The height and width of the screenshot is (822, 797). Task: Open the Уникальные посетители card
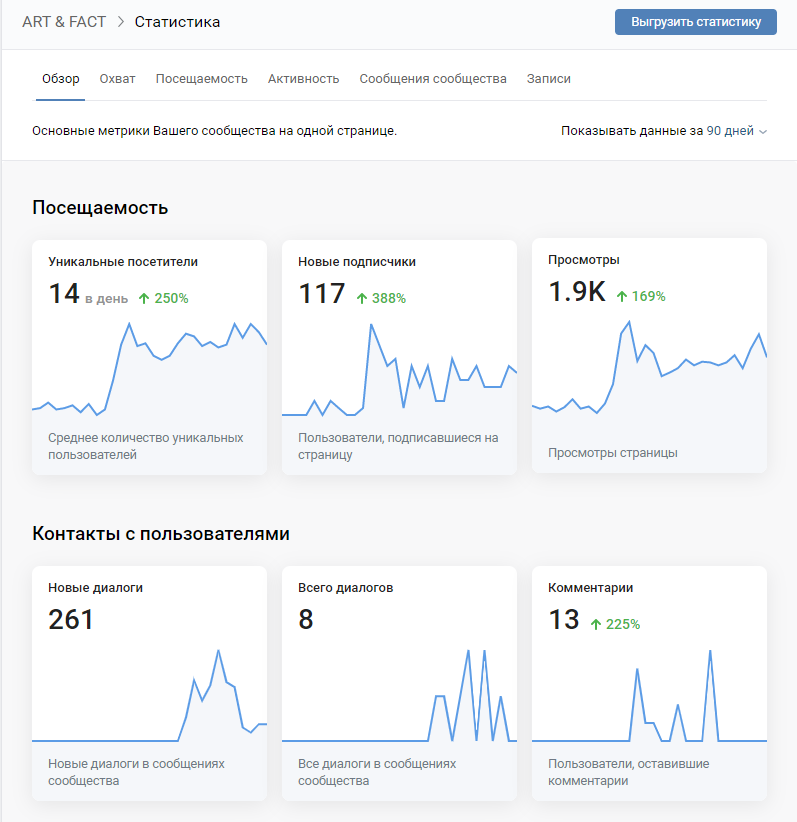tap(149, 357)
